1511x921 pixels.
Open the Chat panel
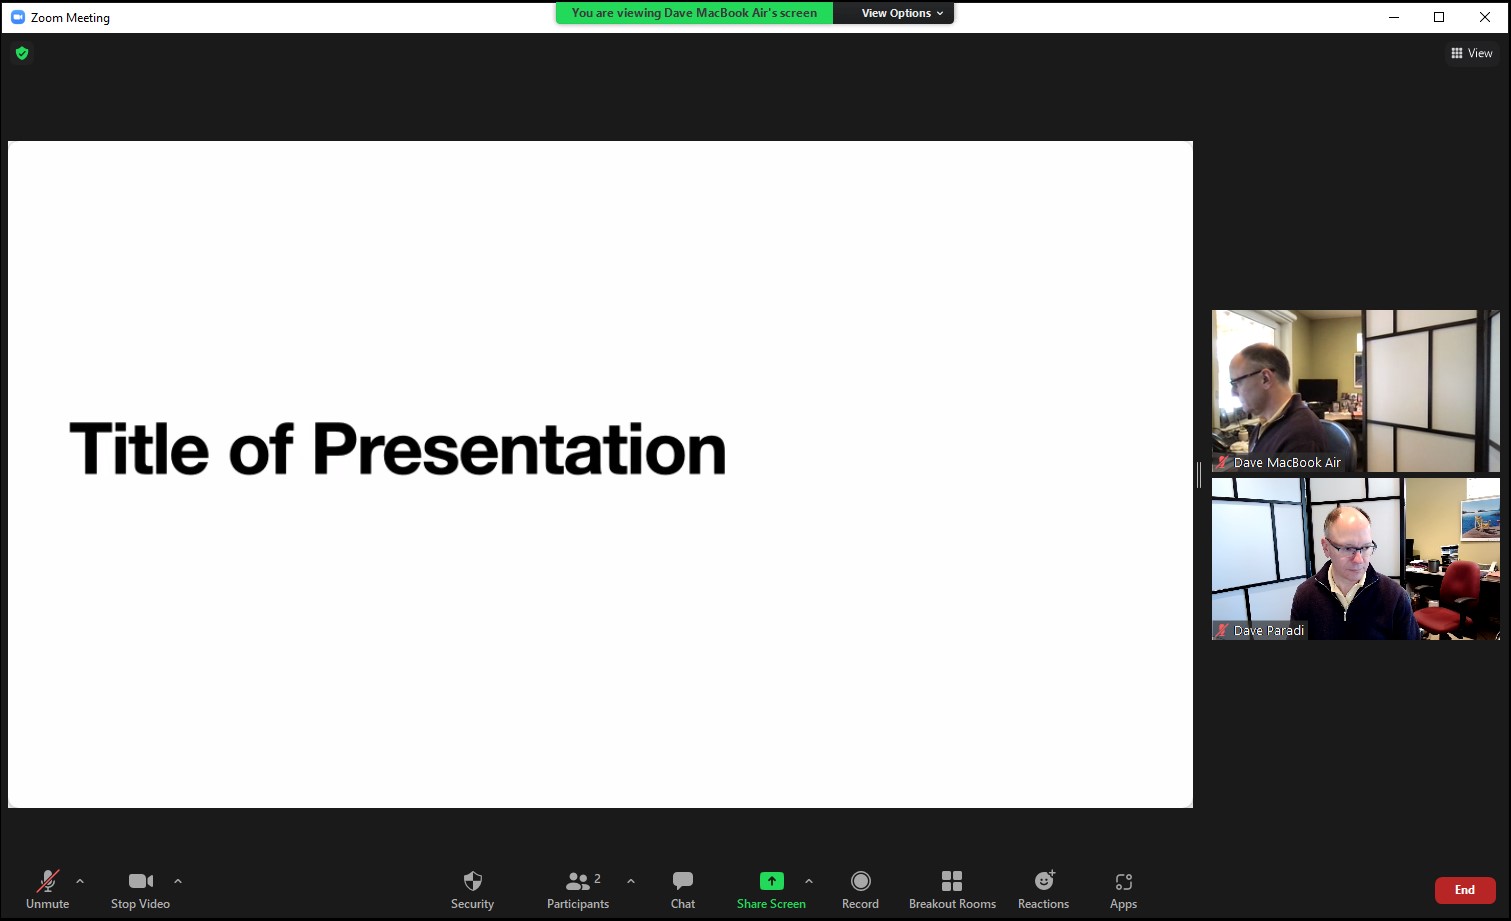pos(682,889)
